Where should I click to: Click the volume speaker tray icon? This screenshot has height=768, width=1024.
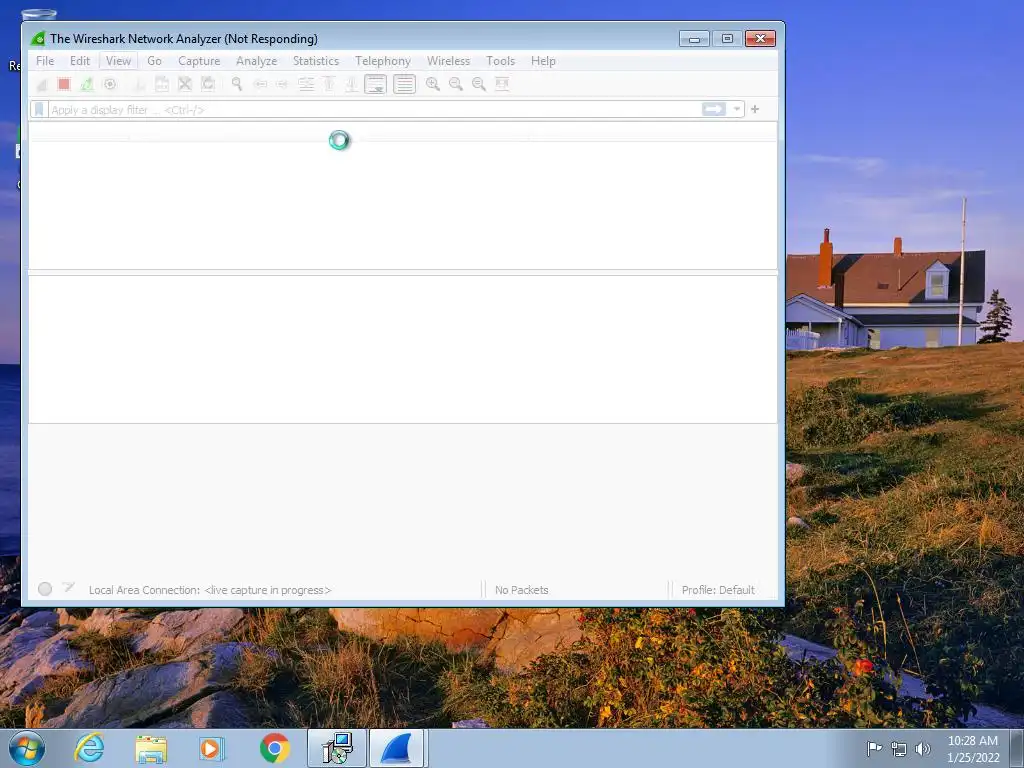pyautogui.click(x=923, y=749)
